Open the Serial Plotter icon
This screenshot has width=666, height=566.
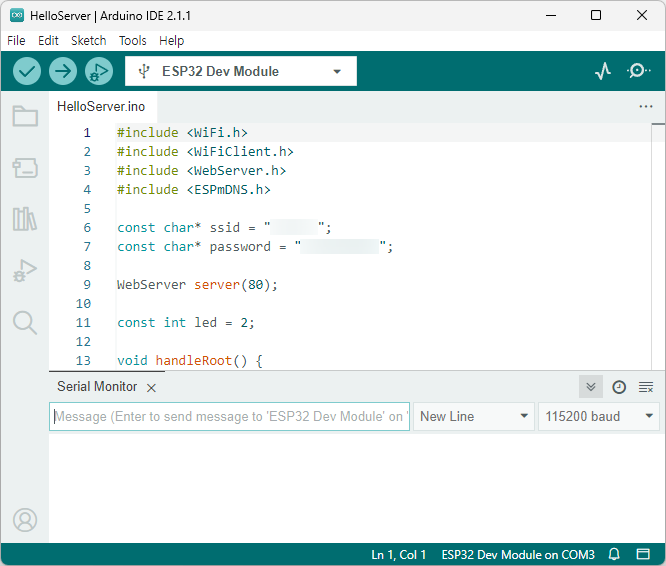(x=603, y=71)
